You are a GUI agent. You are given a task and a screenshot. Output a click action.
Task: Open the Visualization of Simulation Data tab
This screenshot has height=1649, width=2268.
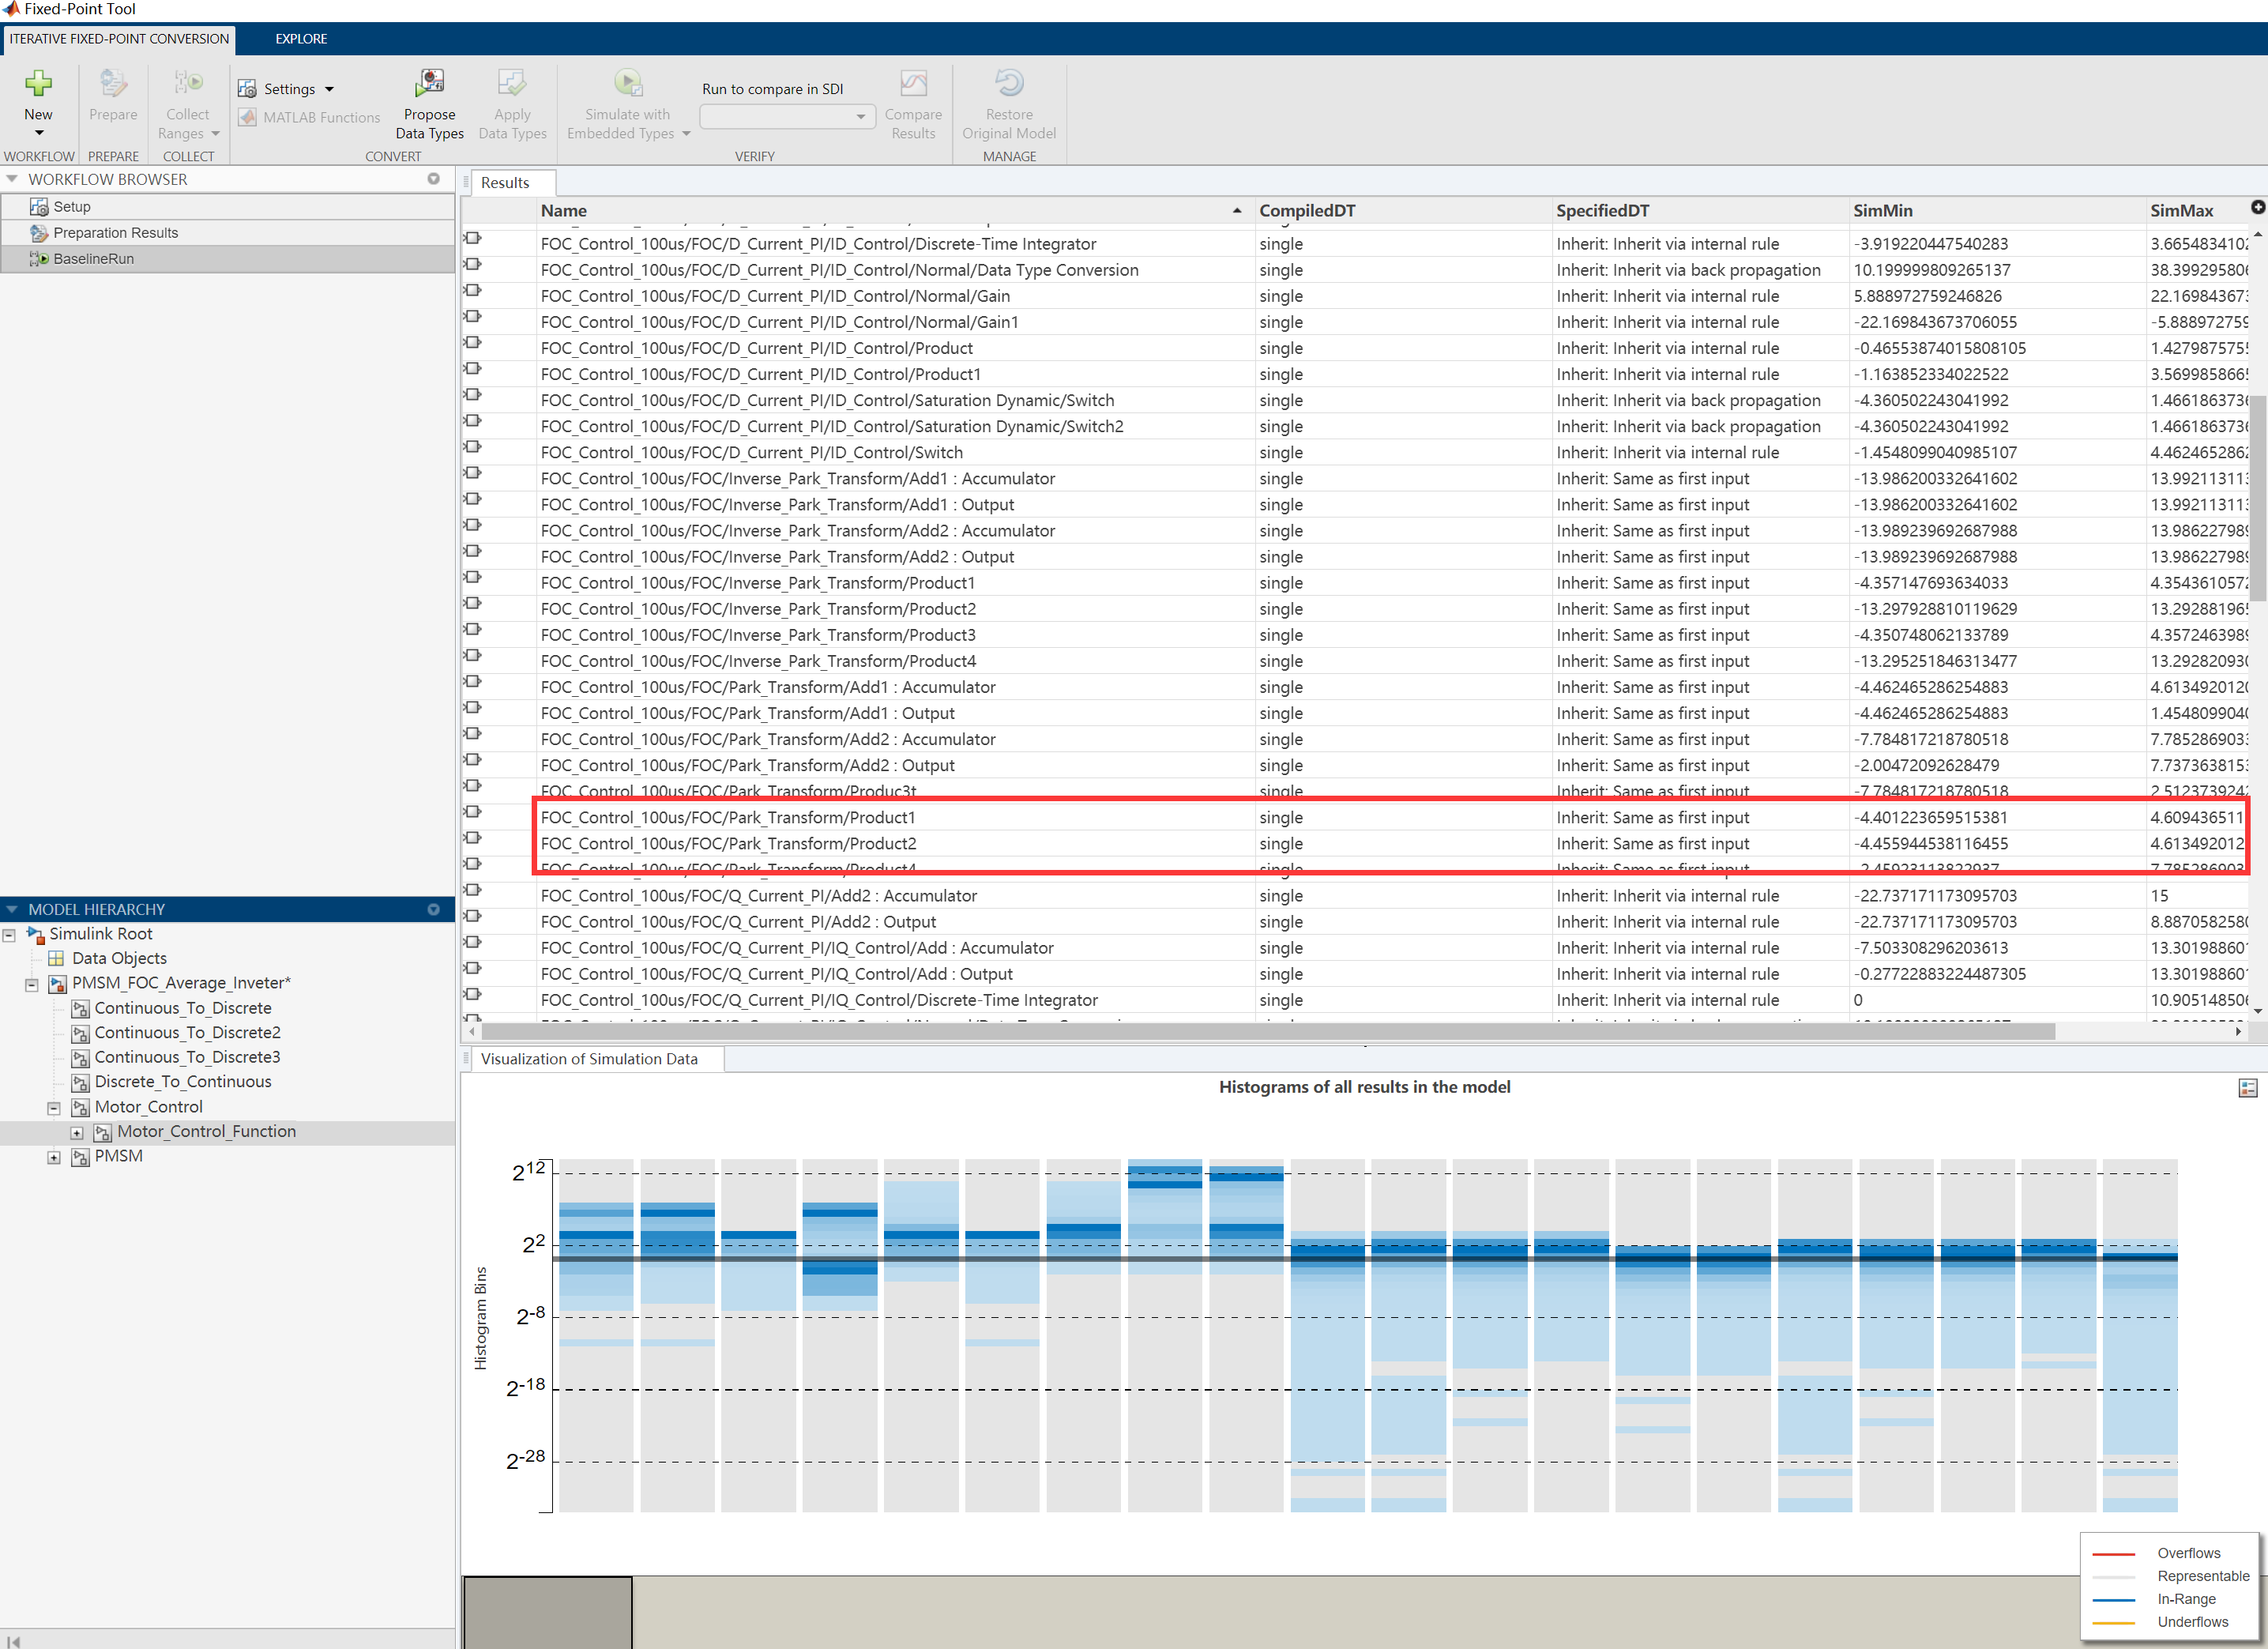589,1059
